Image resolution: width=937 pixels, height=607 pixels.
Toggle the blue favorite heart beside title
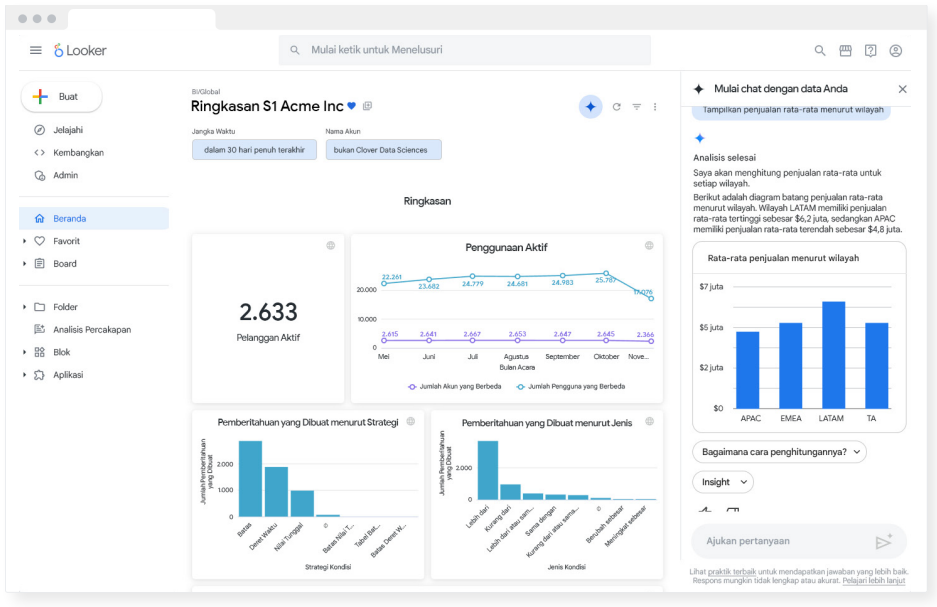point(351,106)
